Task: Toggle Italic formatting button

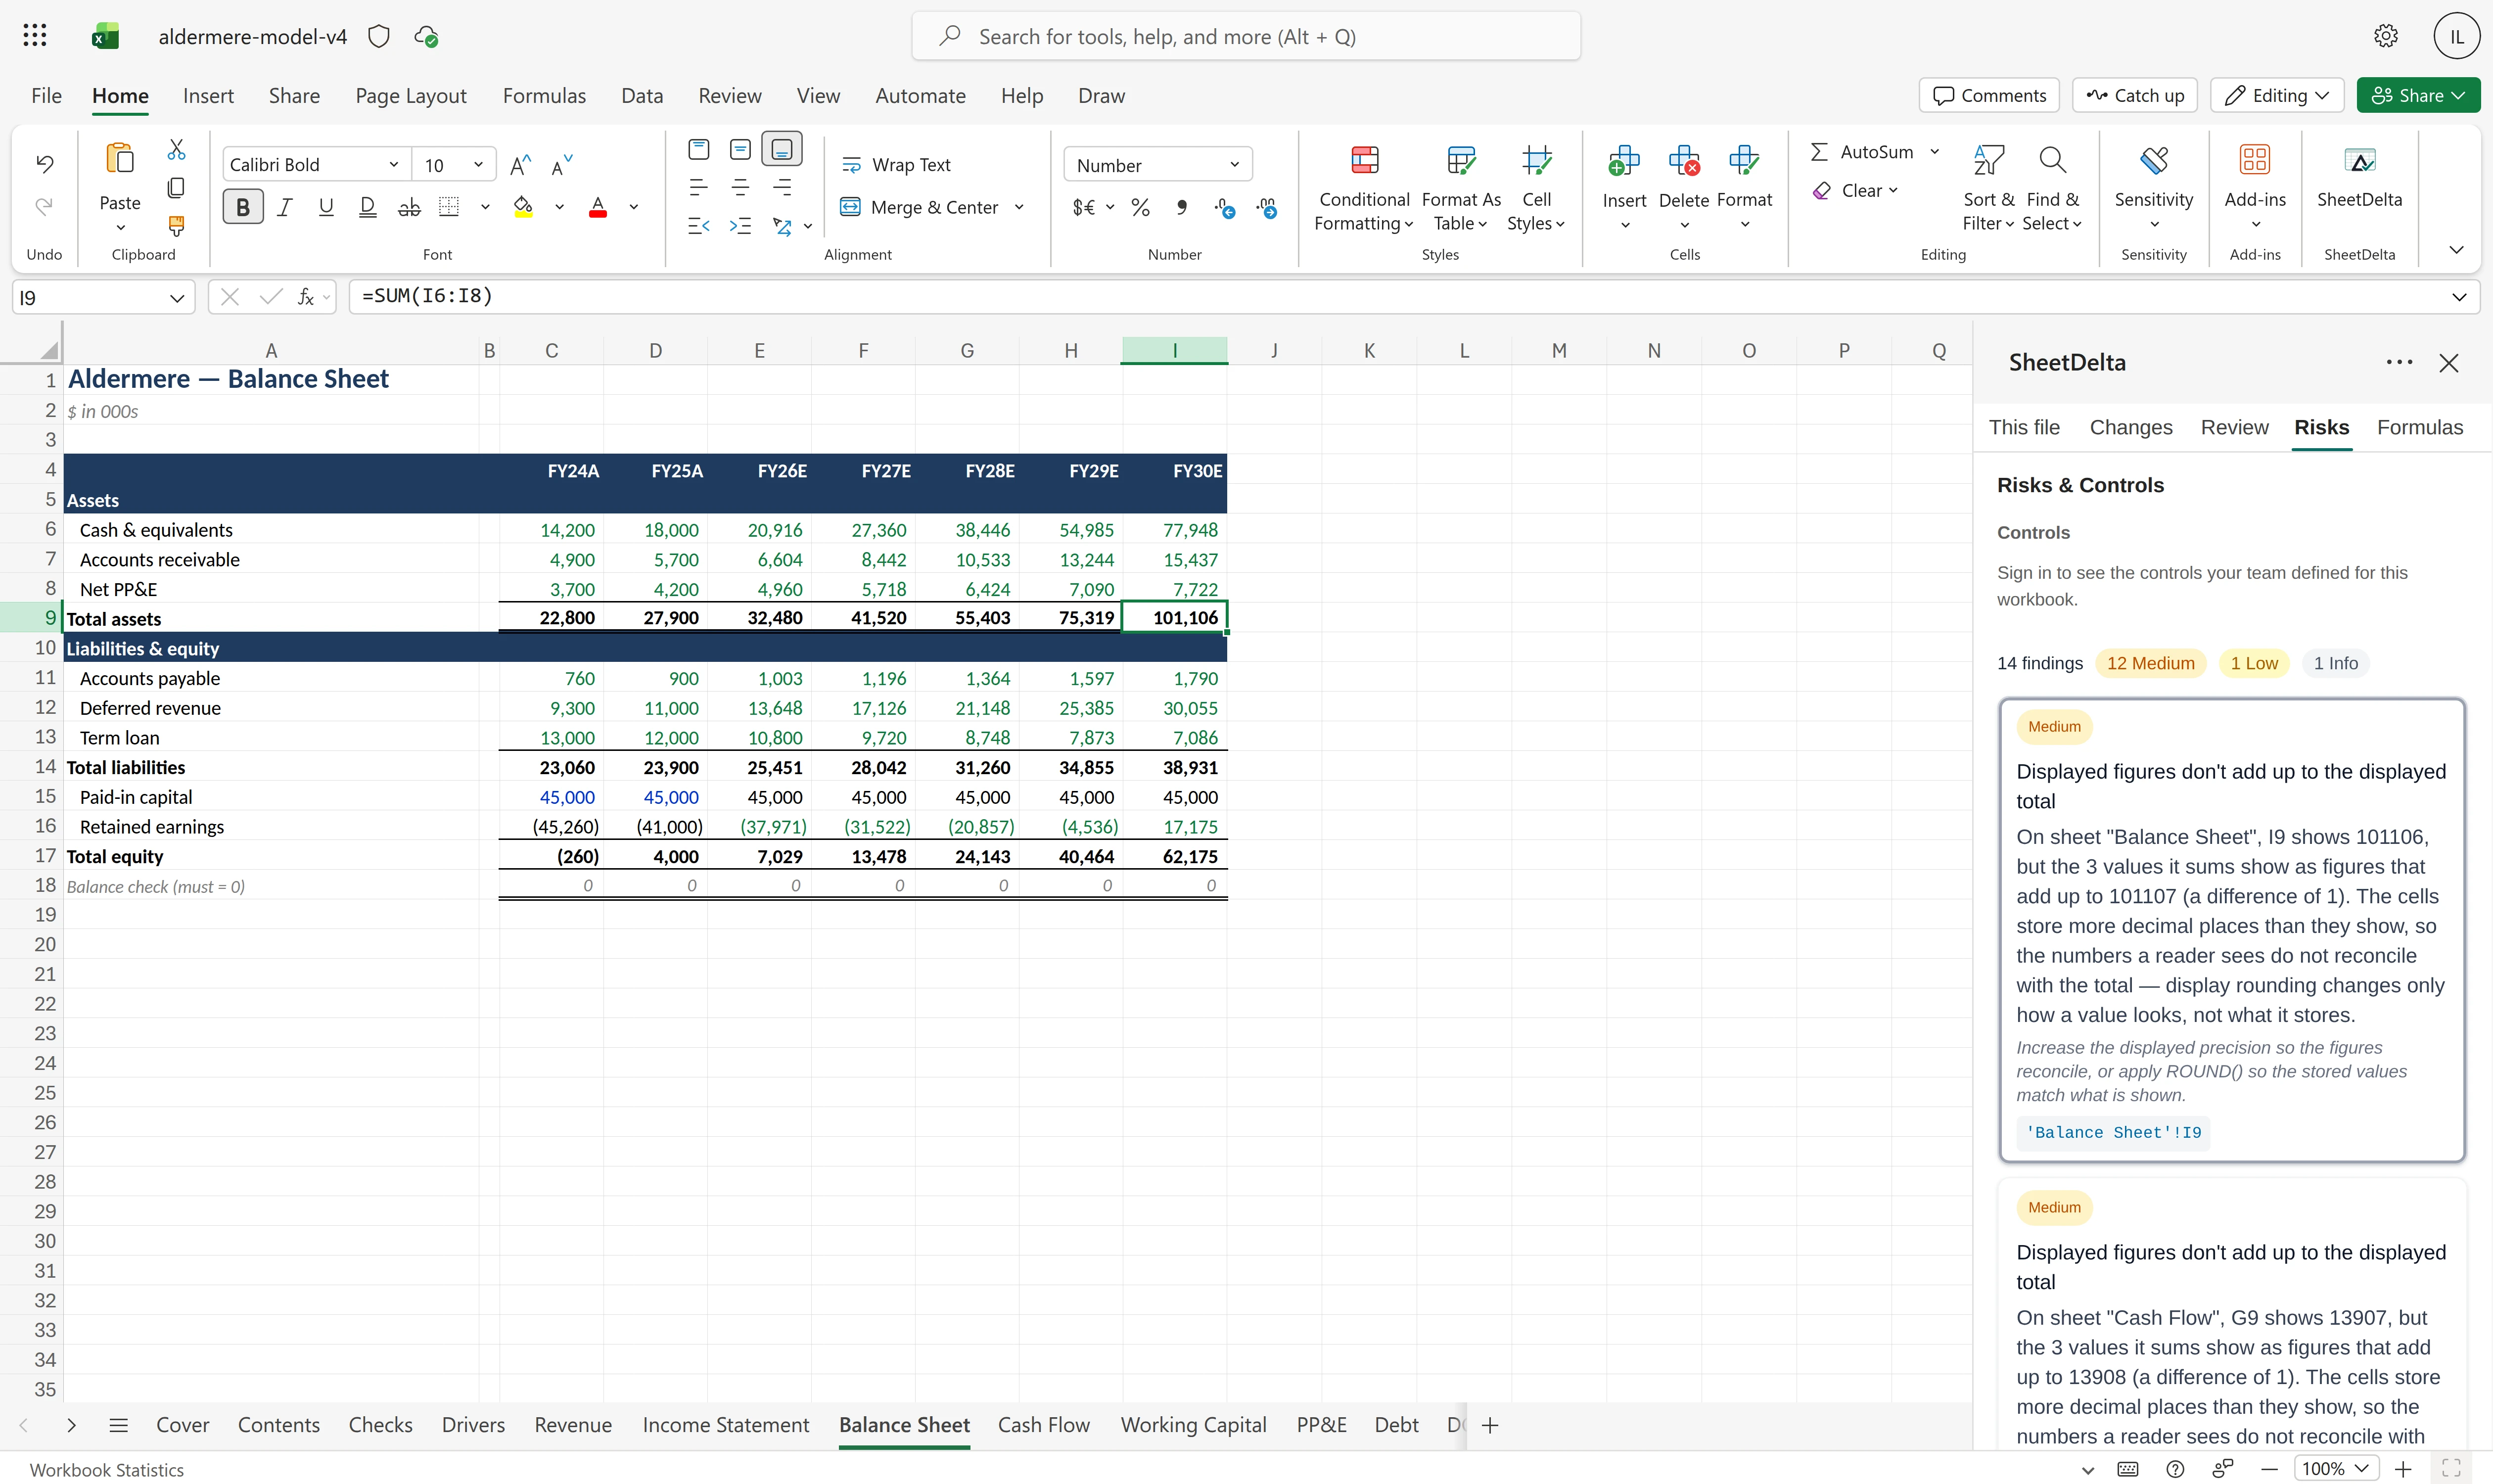Action: coord(285,207)
